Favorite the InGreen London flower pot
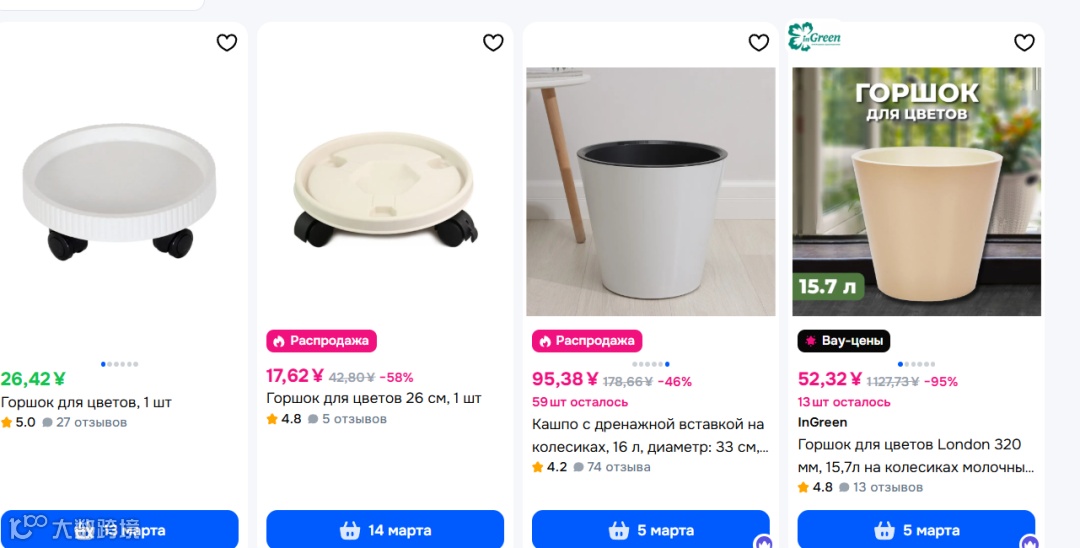The image size is (1080, 548). click(1024, 43)
